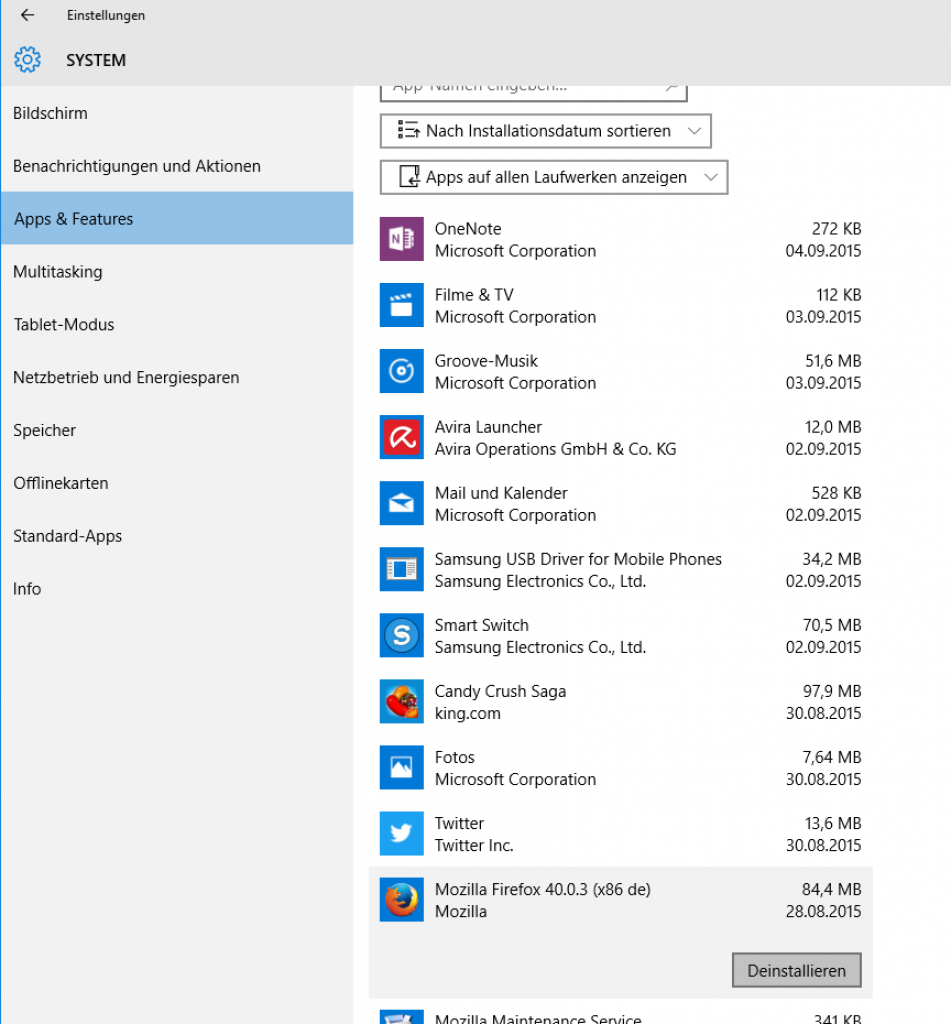Select the Groove-Musik app name

click(x=486, y=360)
